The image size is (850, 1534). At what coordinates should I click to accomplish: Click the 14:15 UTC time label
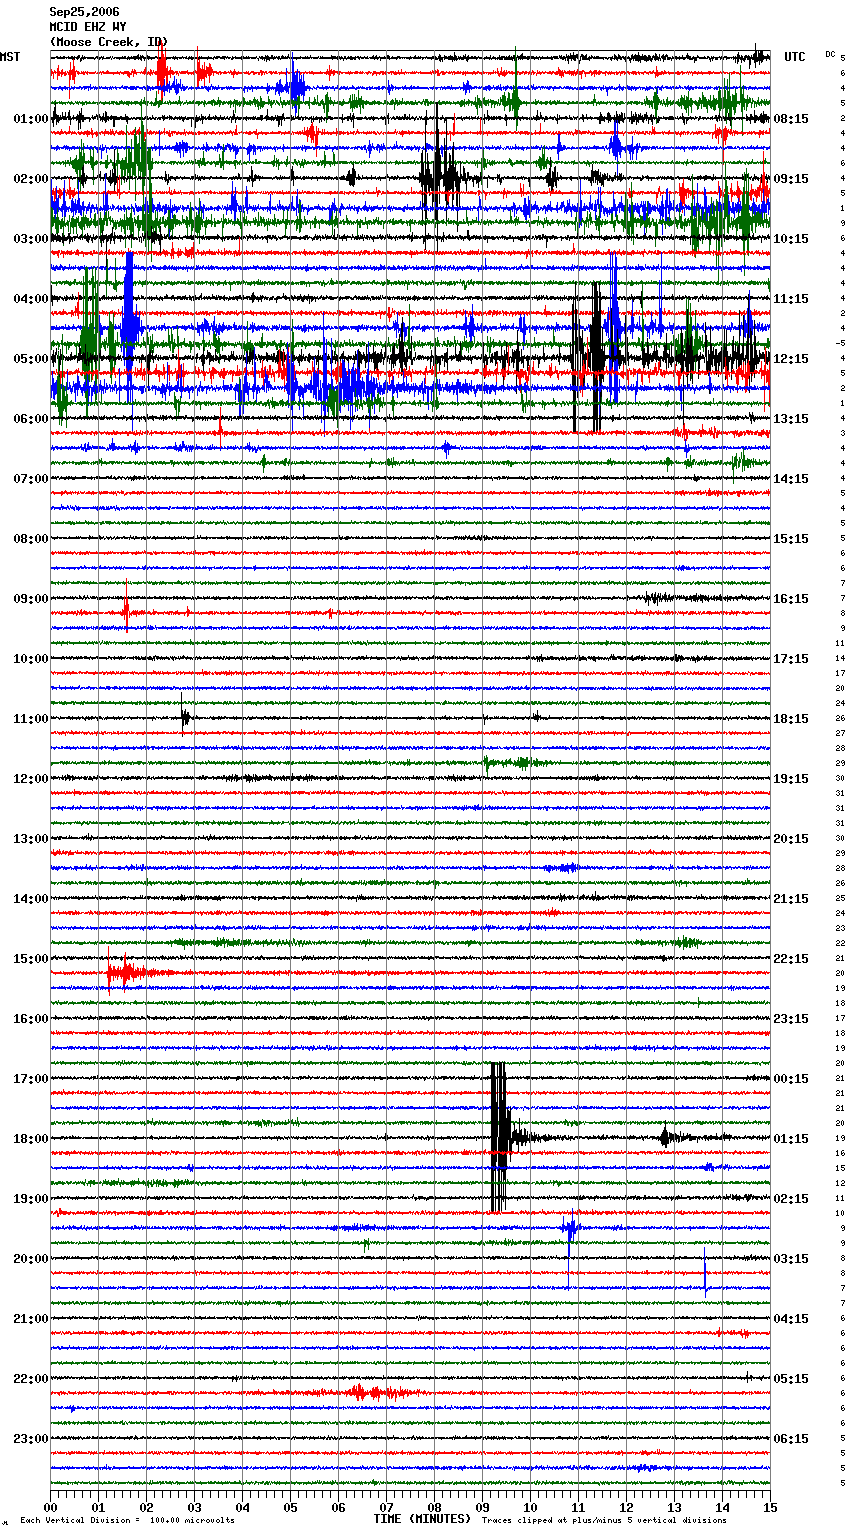tap(791, 479)
